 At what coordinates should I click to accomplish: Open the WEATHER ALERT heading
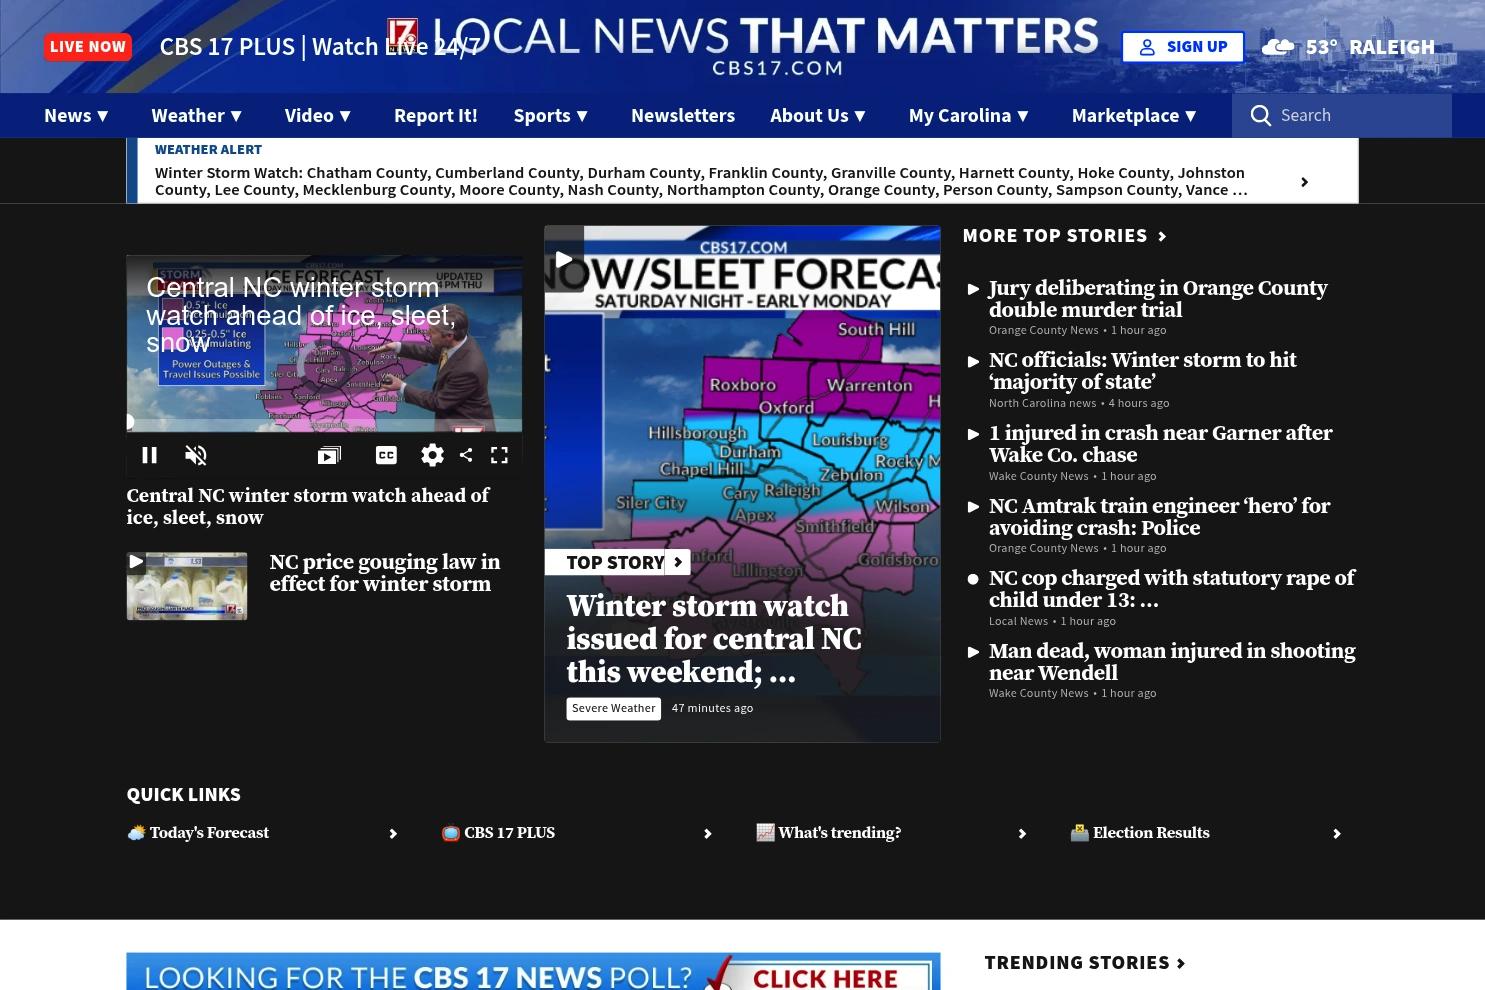pos(208,149)
